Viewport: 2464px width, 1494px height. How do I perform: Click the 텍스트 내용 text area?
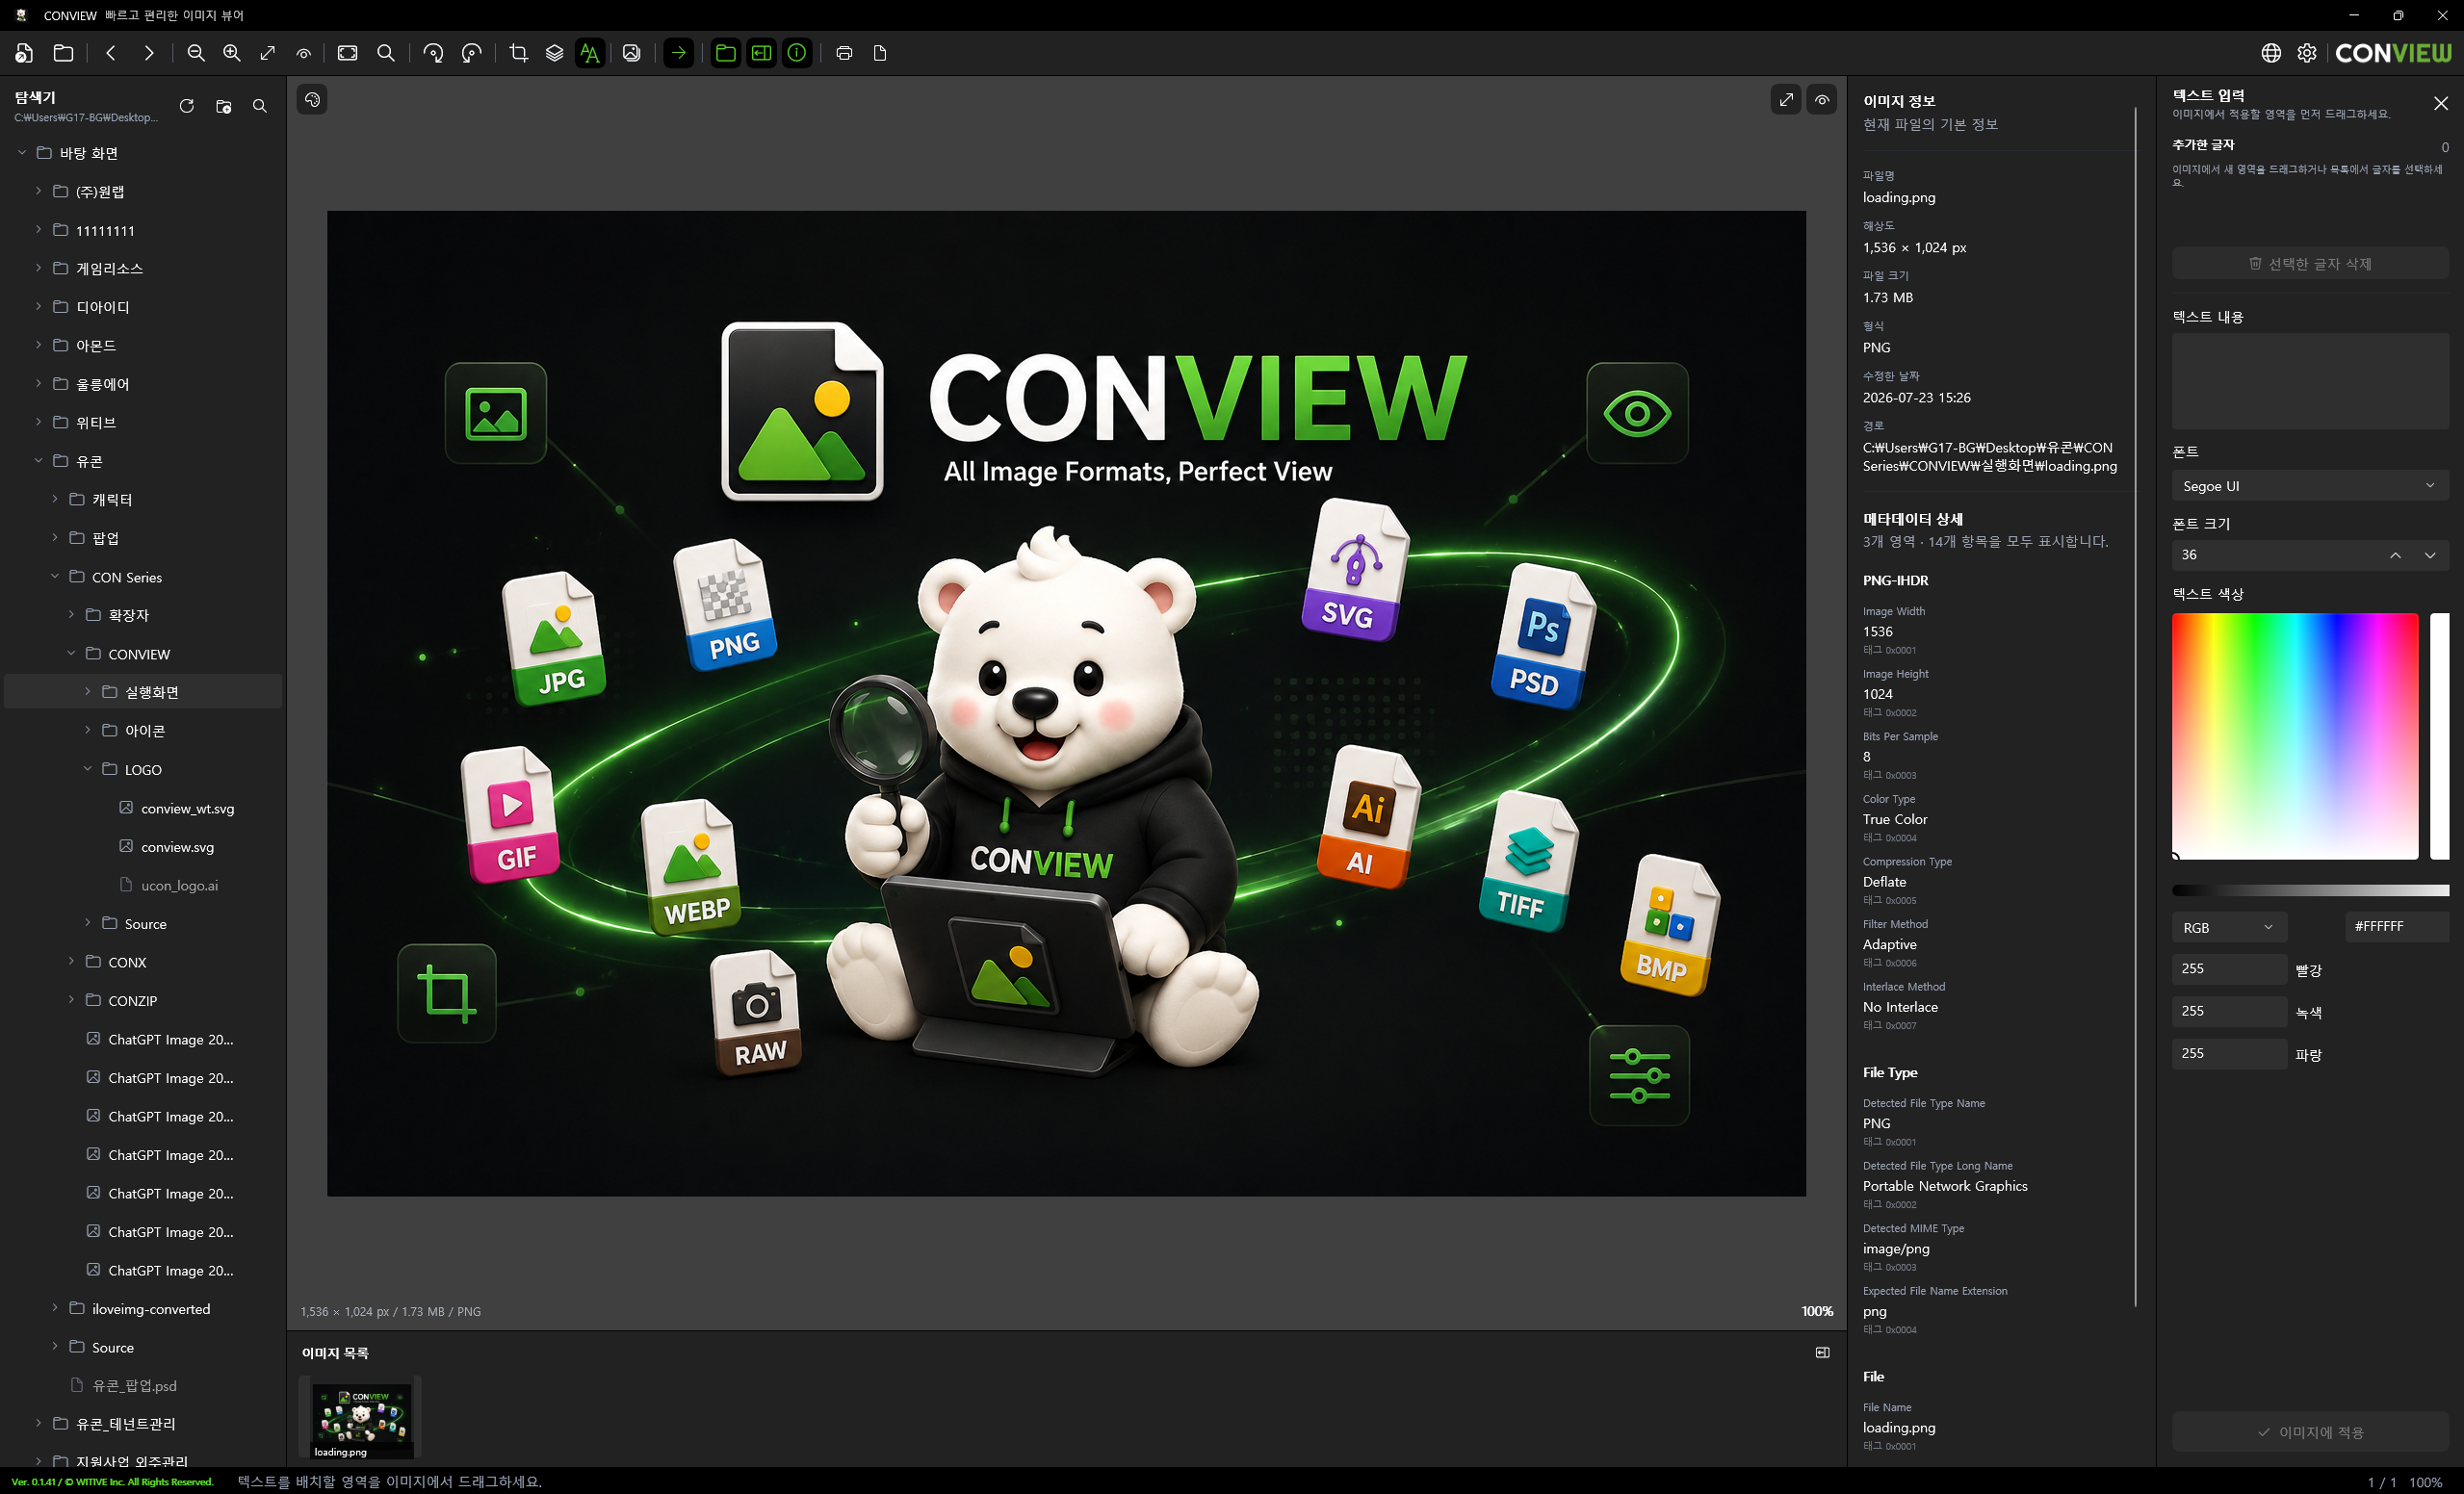pyautogui.click(x=2309, y=381)
